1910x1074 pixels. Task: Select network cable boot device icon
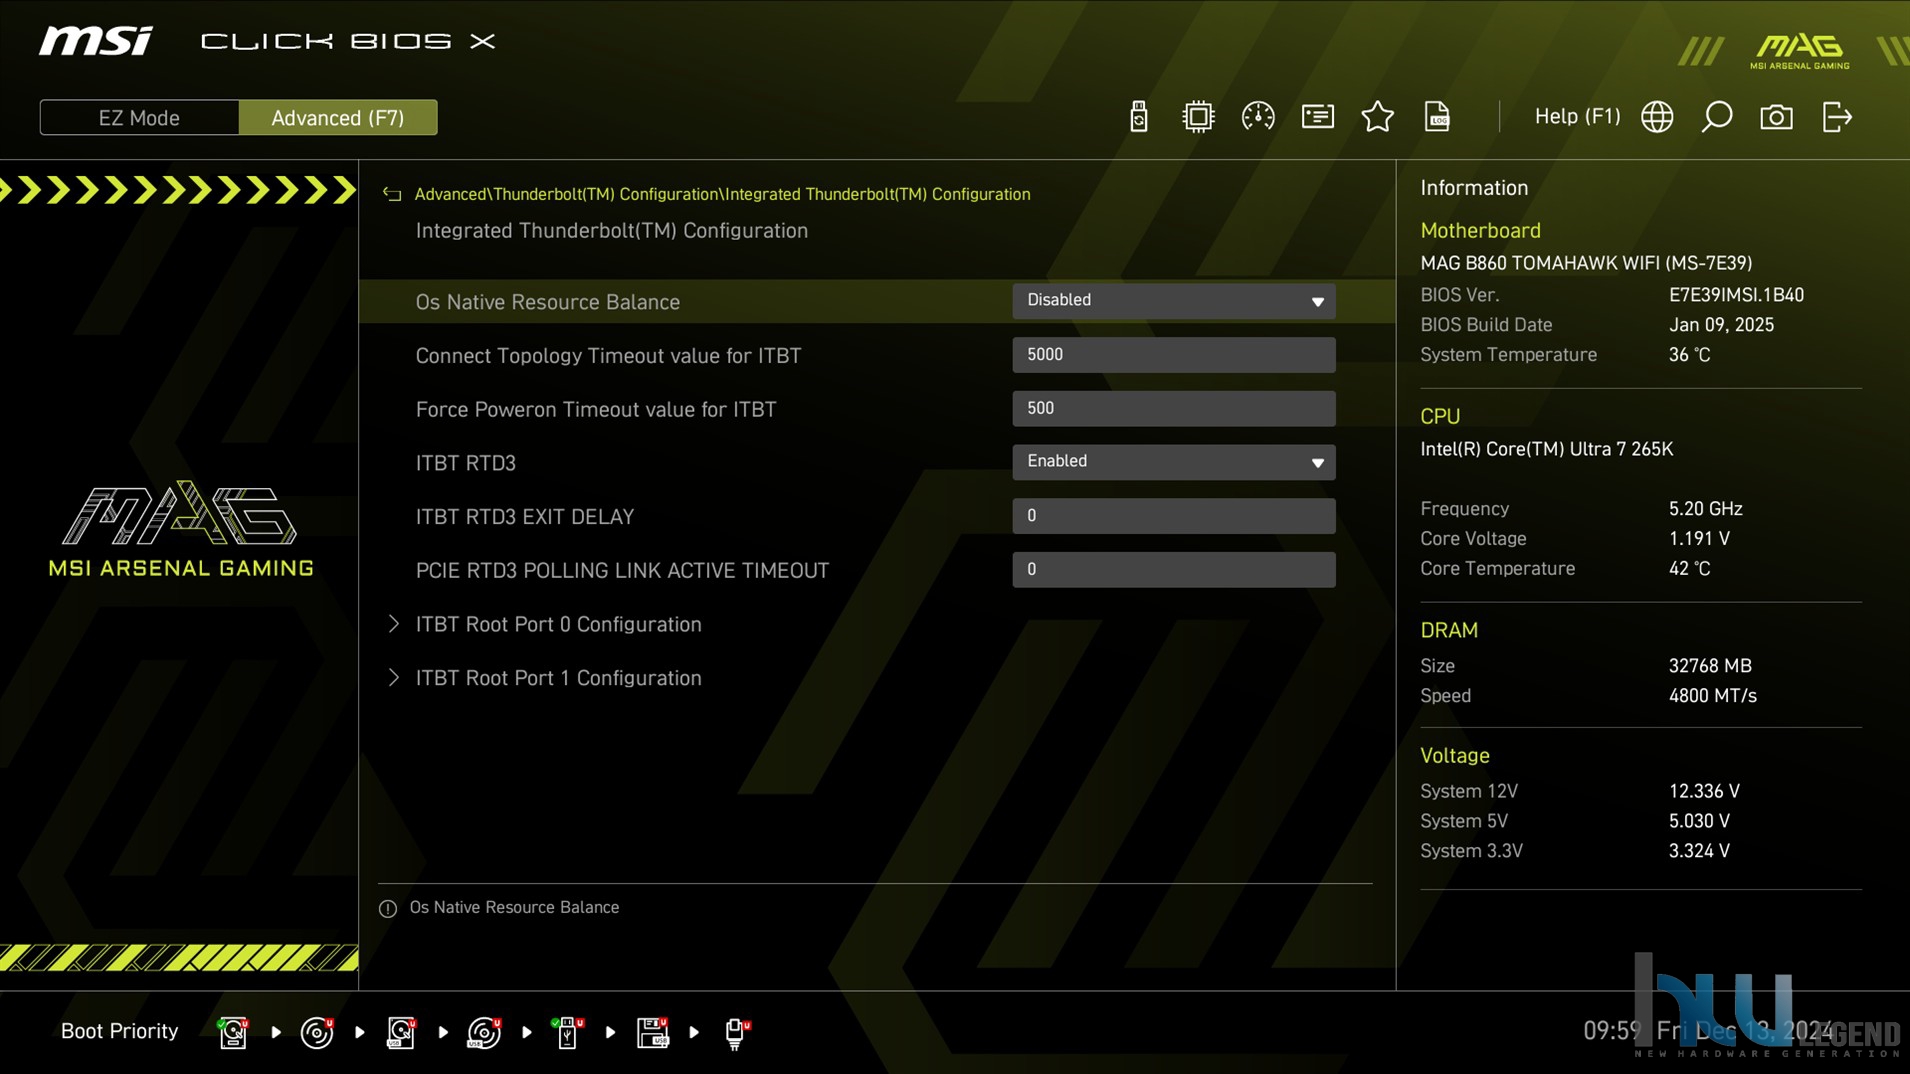point(737,1032)
